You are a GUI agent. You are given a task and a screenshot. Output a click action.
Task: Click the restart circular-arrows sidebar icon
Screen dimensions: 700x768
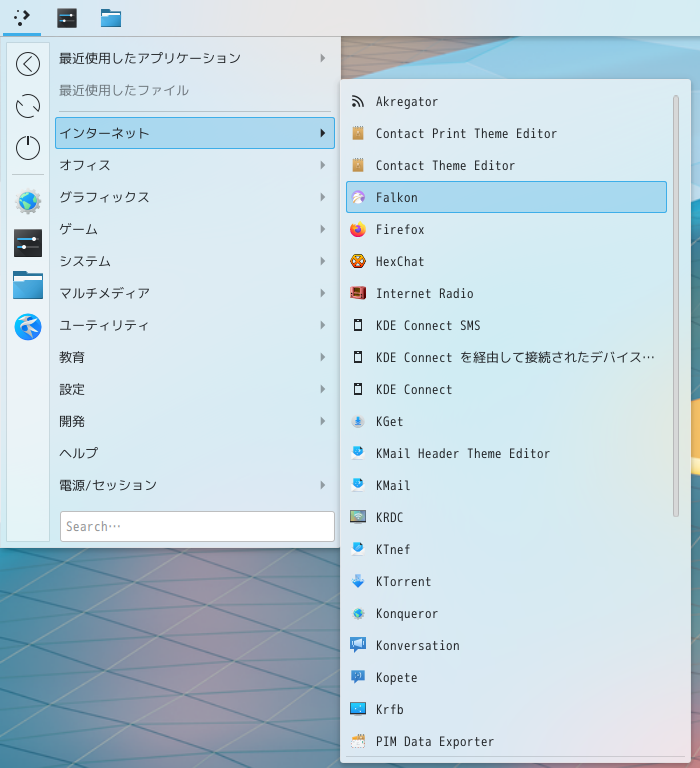tap(28, 106)
